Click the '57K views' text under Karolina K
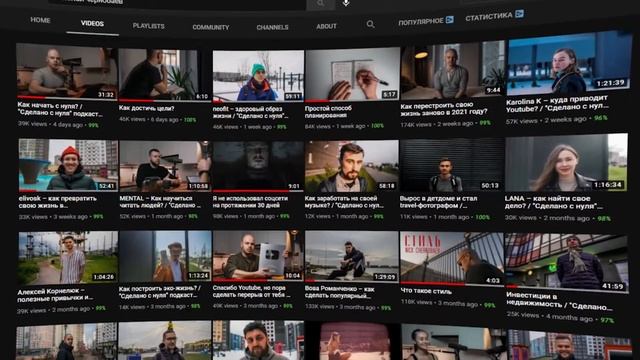 [x=522, y=121]
